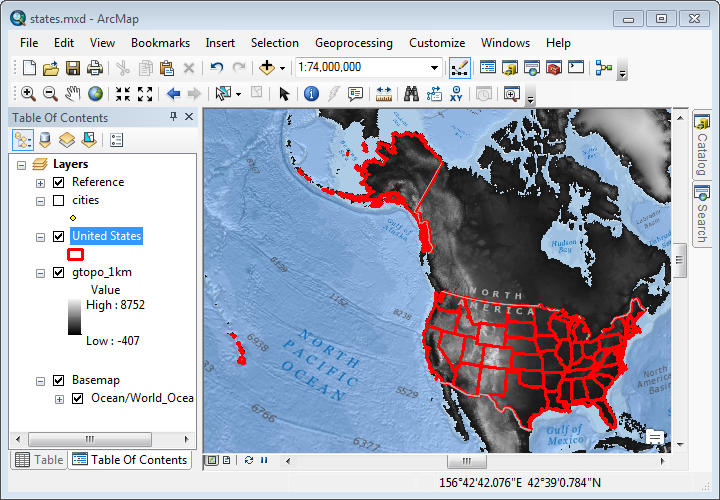Click the Table Of Contents horizontal scrollbar
Viewport: 720px width, 500px height.
(x=90, y=439)
